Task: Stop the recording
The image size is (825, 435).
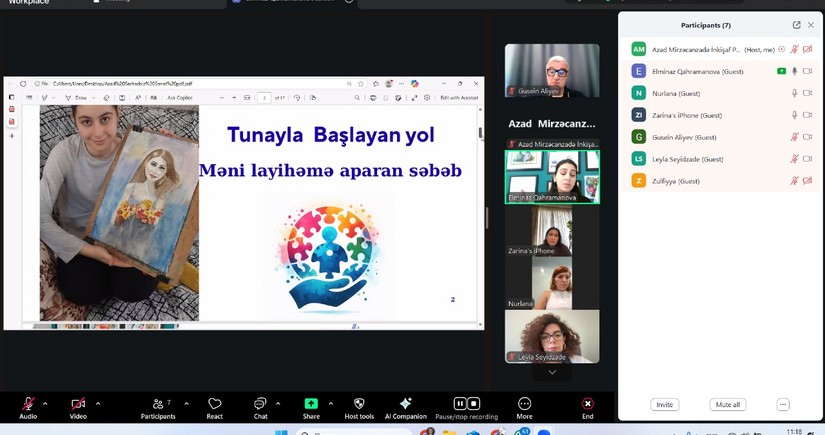Action: click(x=474, y=403)
